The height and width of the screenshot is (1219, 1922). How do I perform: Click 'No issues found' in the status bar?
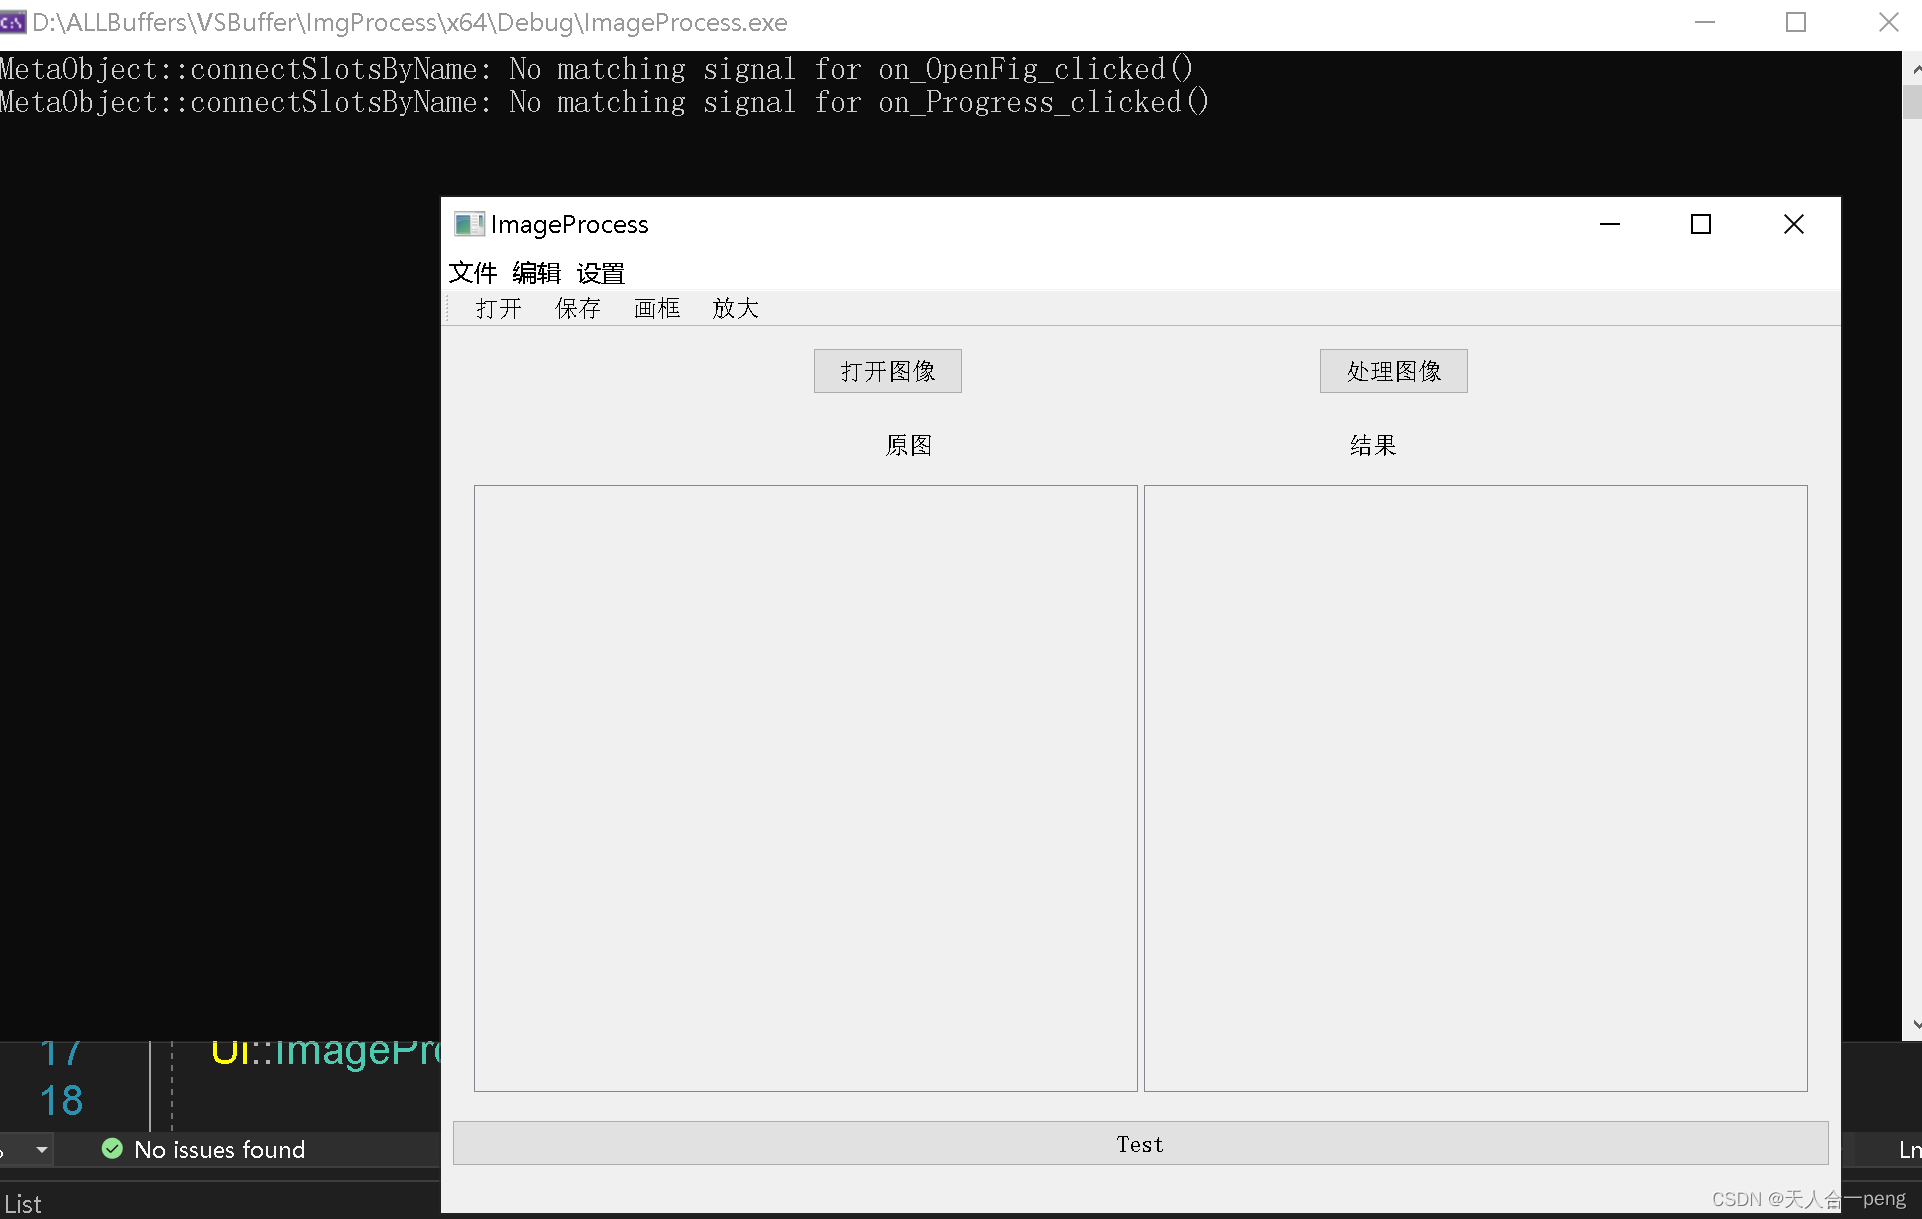pyautogui.click(x=220, y=1149)
